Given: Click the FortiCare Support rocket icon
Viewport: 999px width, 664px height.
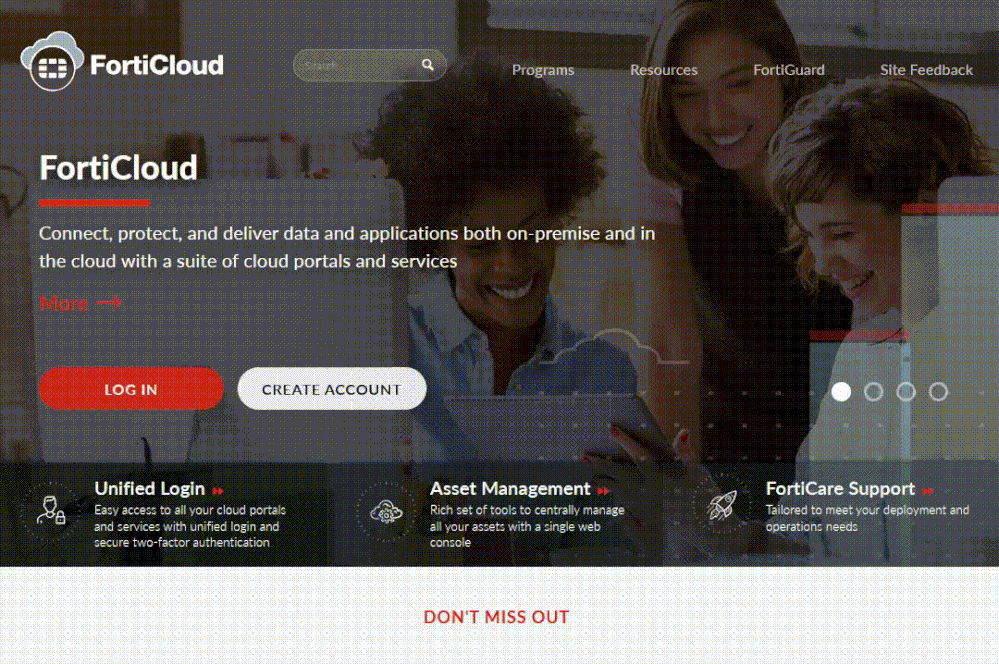Looking at the screenshot, I should 722,506.
